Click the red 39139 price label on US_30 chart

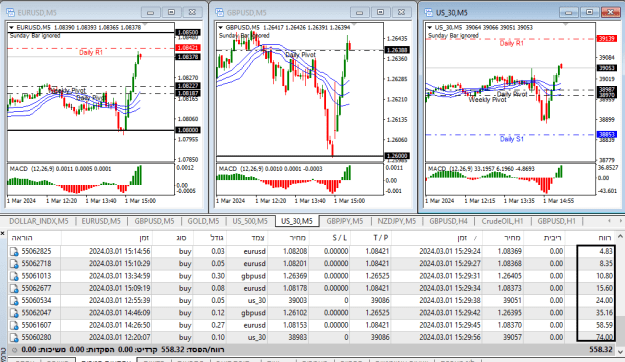coord(606,39)
